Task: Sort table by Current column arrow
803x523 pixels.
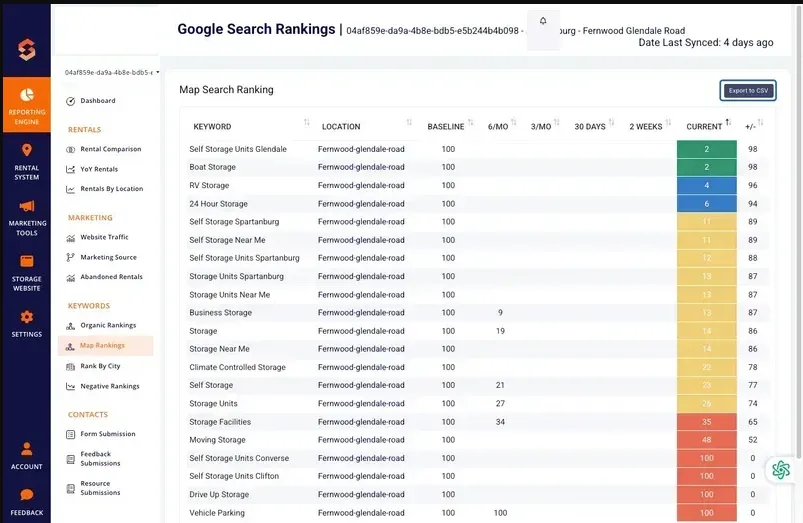Action: coord(728,122)
